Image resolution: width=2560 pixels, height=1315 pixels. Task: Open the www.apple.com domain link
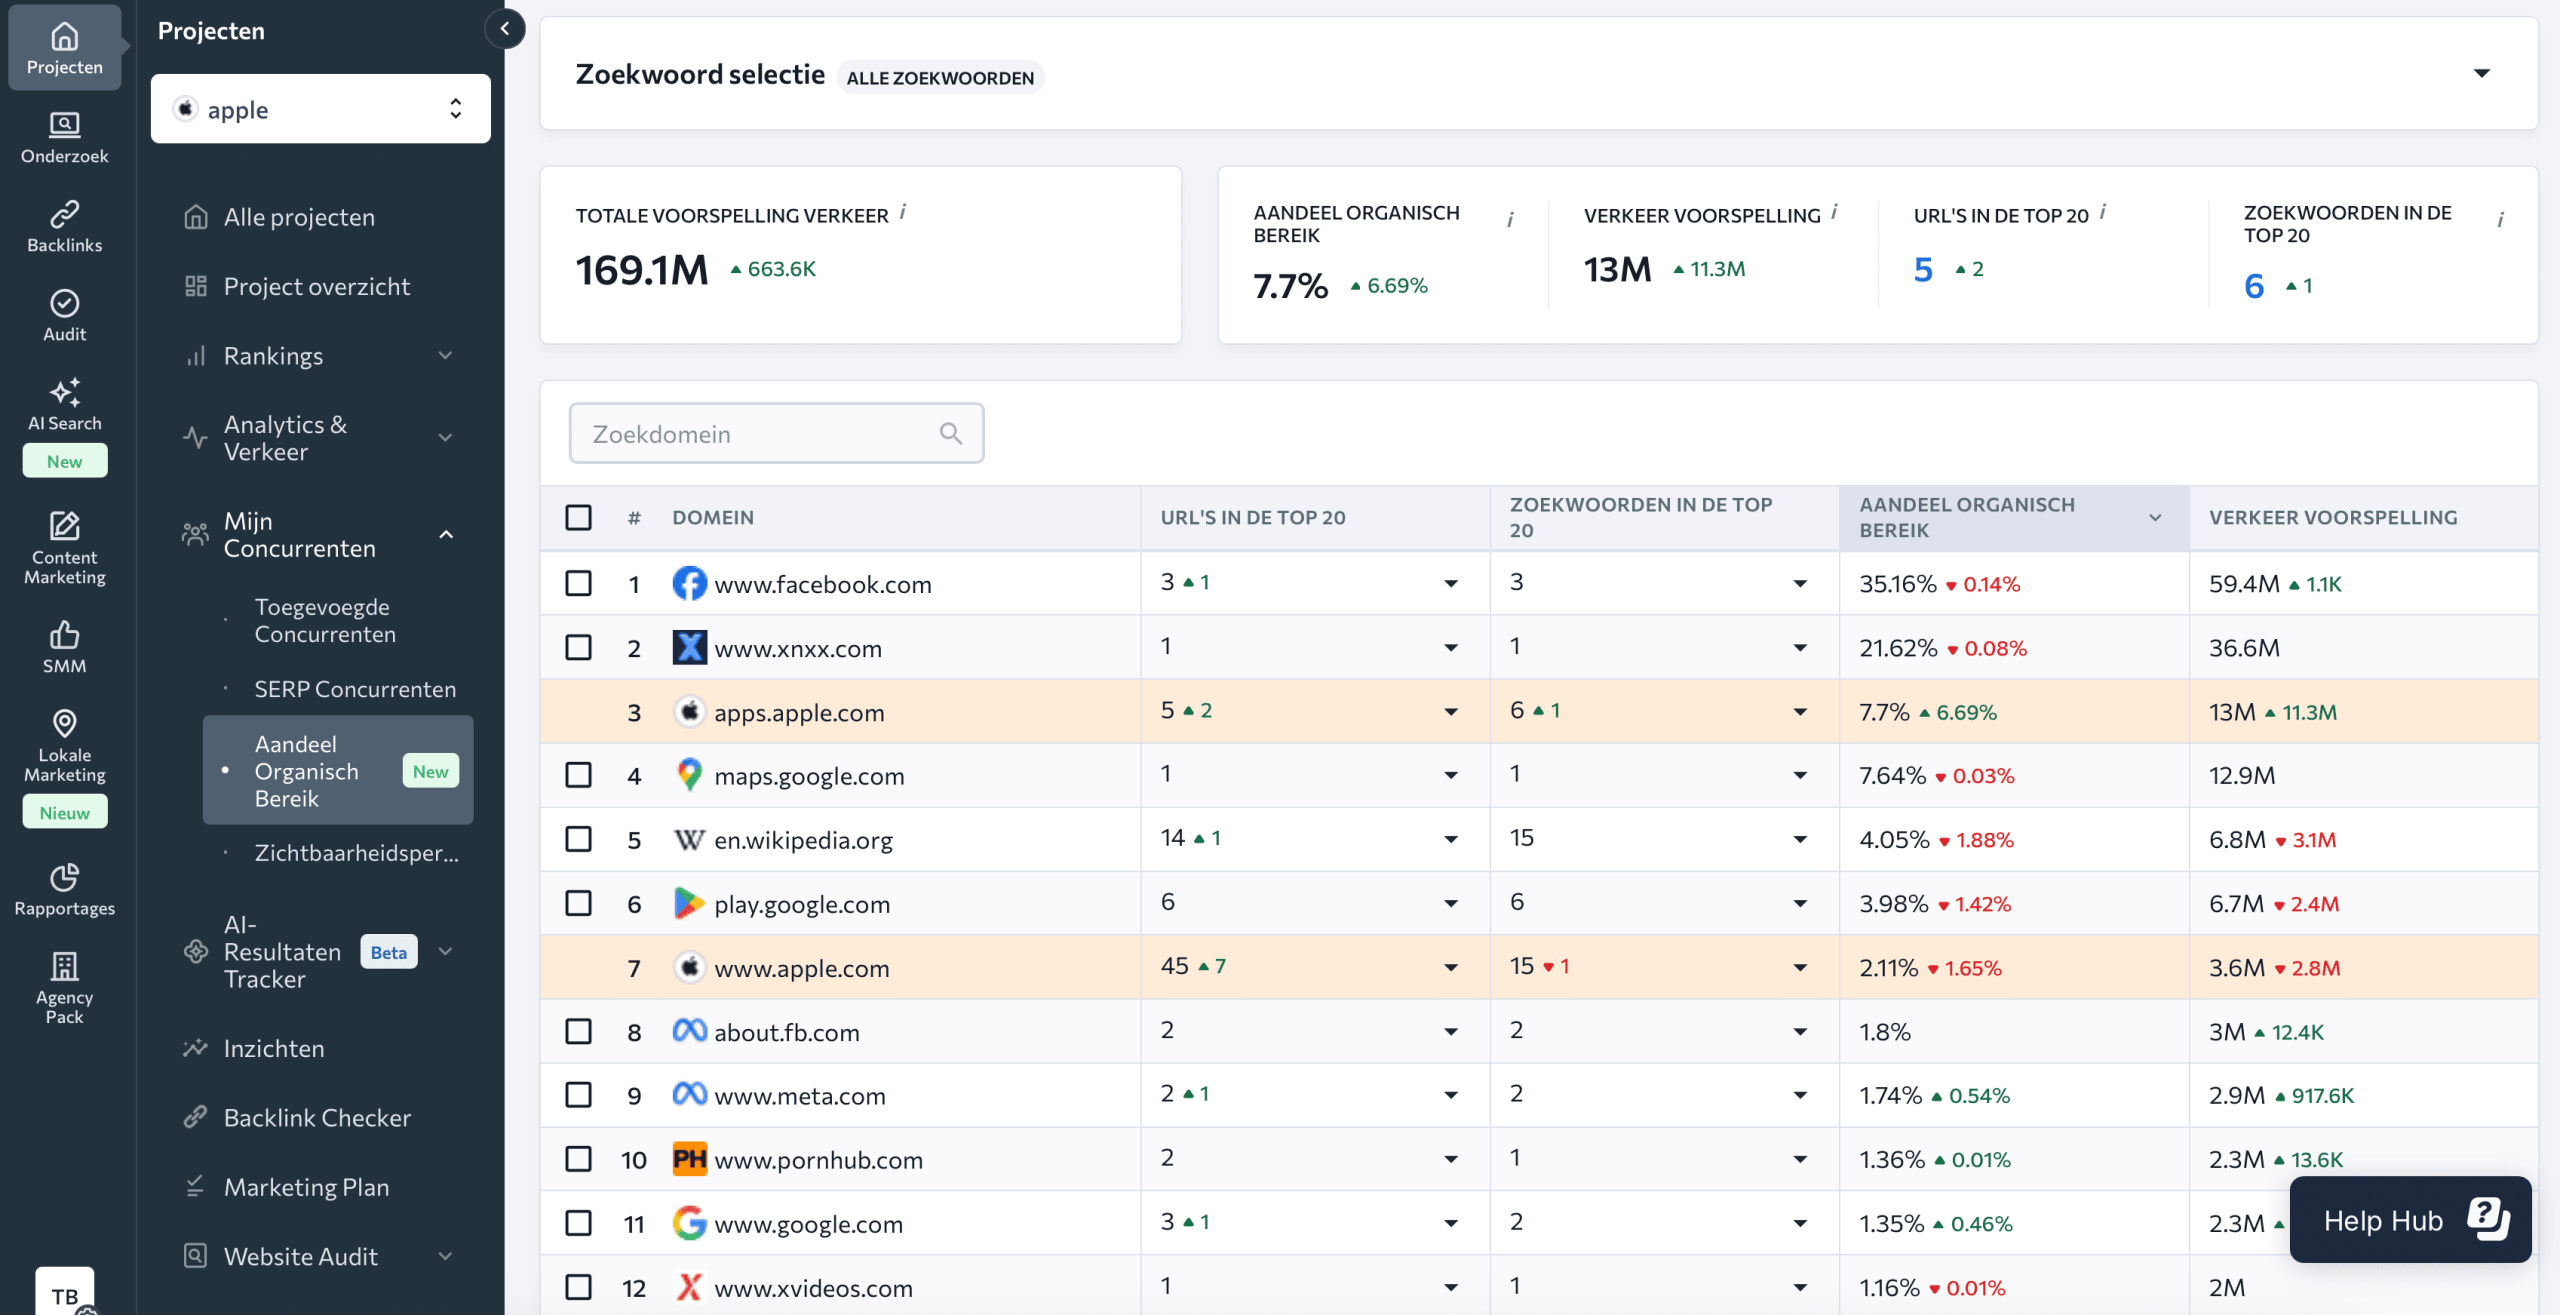point(801,968)
